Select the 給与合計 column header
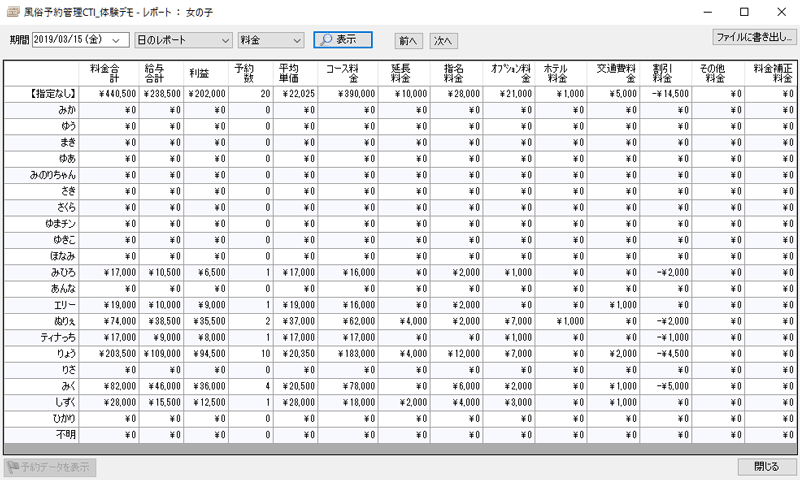 160,73
